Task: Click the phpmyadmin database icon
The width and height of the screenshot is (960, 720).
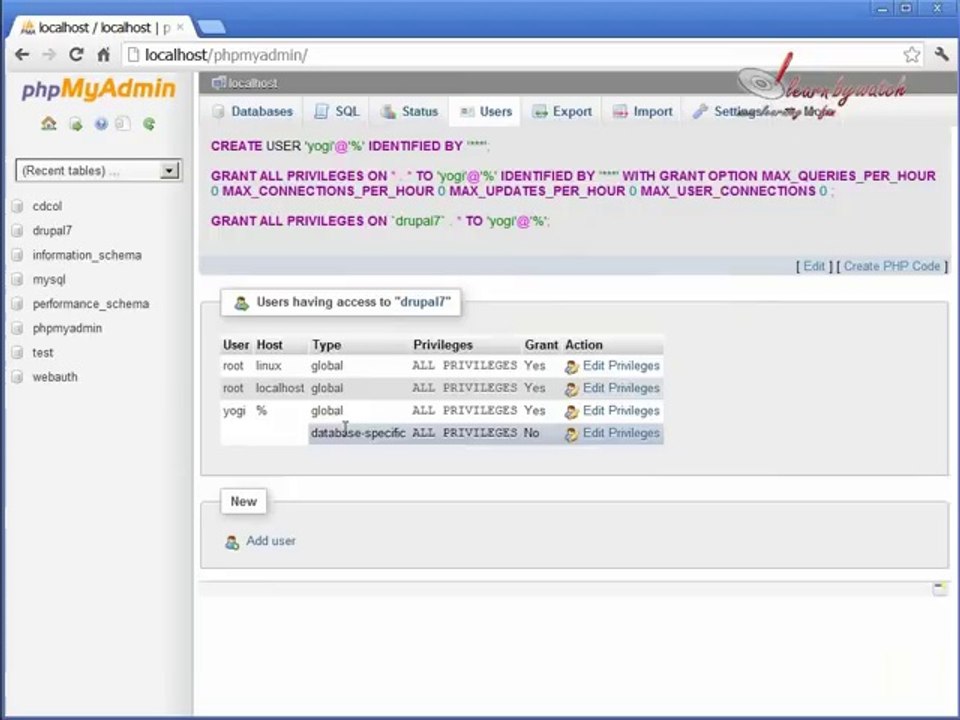Action: pos(18,329)
